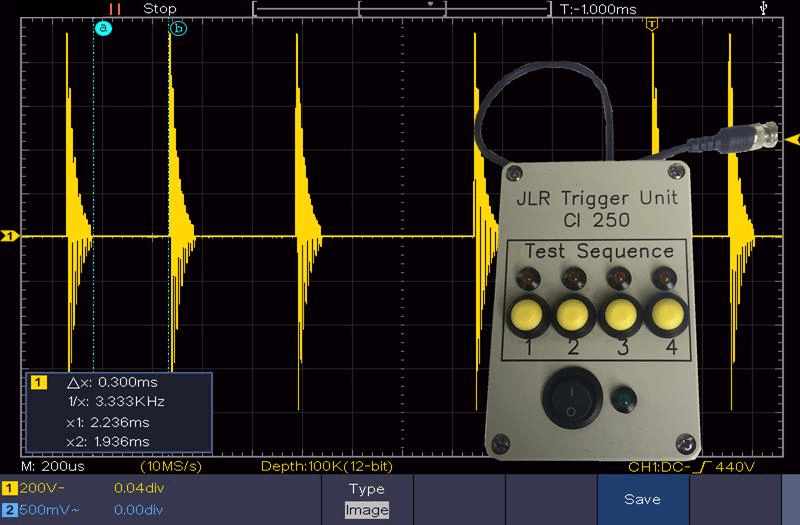This screenshot has height=525, width=800.
Task: Click the Δx: 0.300ms reading
Action: point(112,382)
